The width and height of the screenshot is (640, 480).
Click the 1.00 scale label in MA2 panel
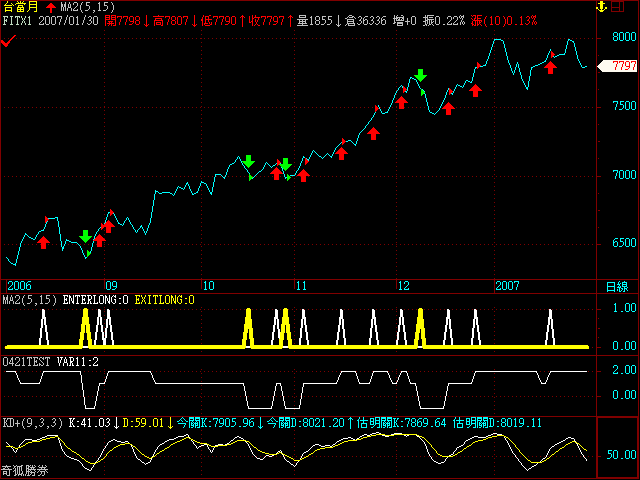coord(624,308)
